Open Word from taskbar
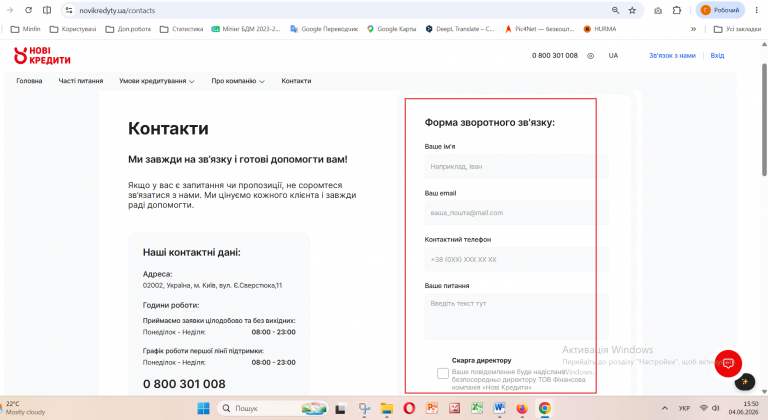The width and height of the screenshot is (768, 420). (500, 408)
